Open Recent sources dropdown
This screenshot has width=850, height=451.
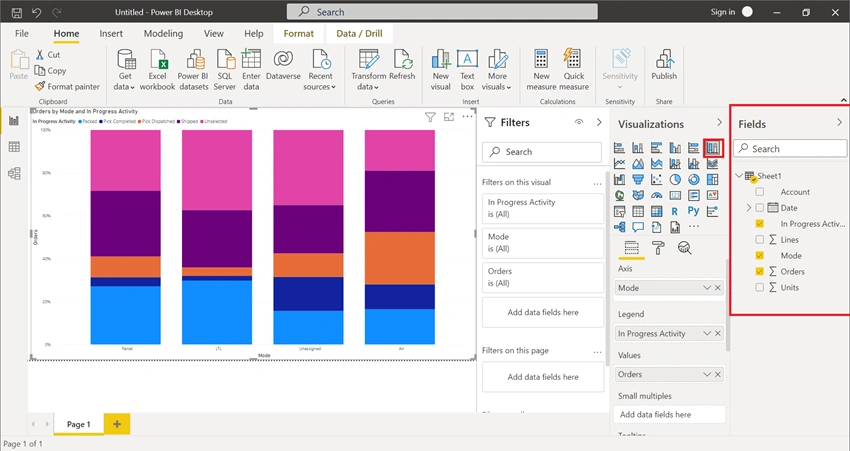pyautogui.click(x=320, y=69)
